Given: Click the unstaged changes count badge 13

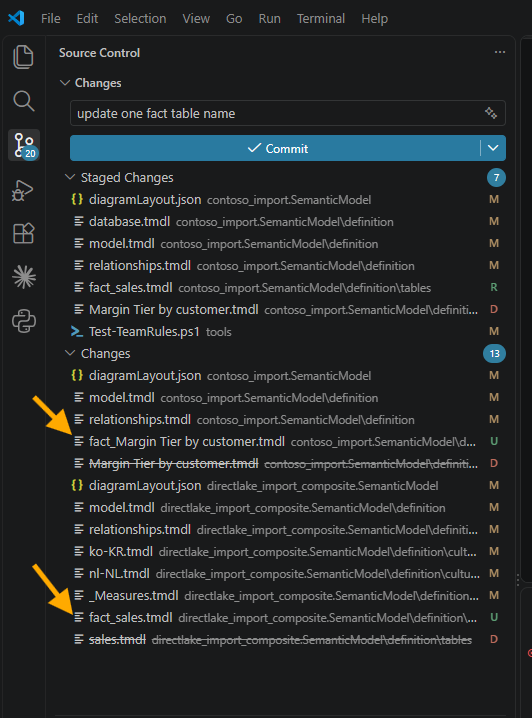Looking at the screenshot, I should [494, 354].
